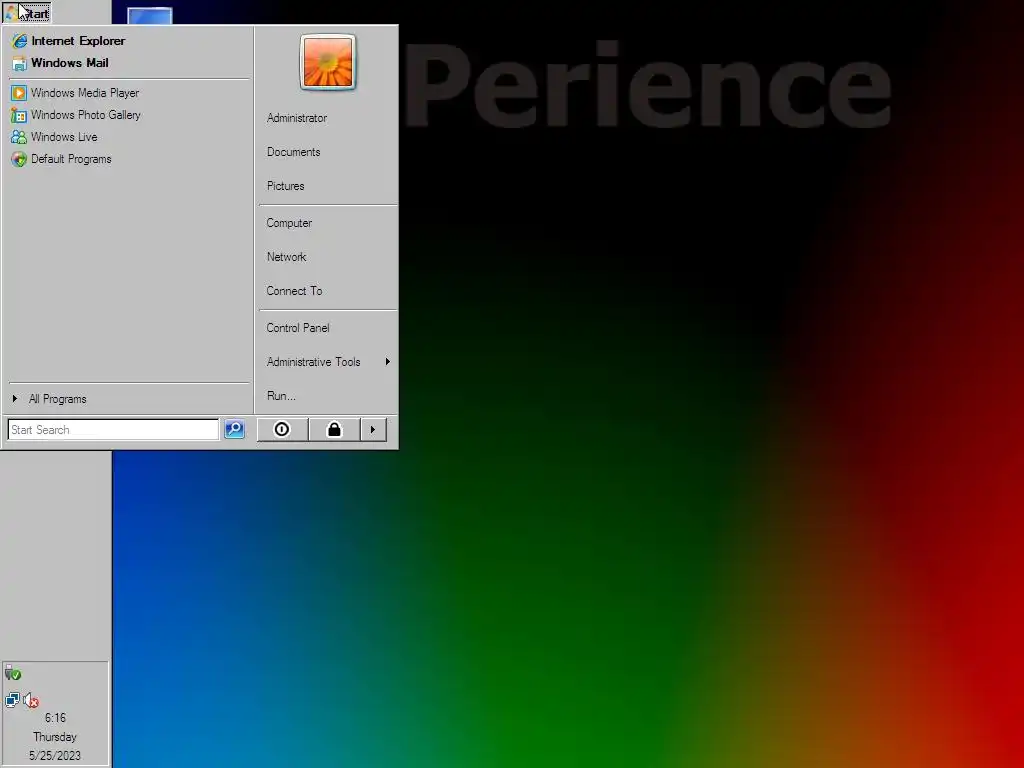This screenshot has height=768, width=1024.
Task: Open Pictures folder
Action: [x=328, y=186]
